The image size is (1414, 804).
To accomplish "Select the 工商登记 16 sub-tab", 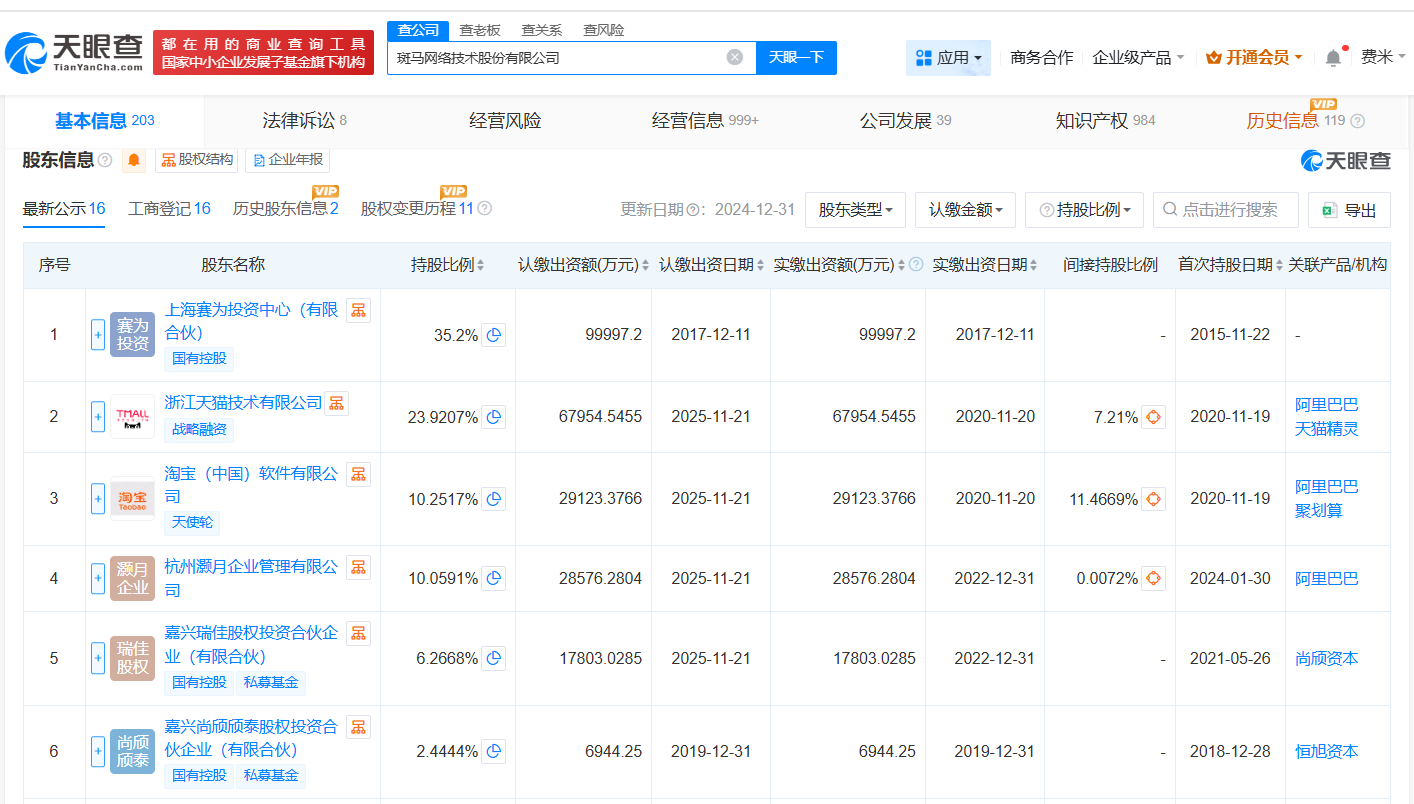I will point(169,209).
